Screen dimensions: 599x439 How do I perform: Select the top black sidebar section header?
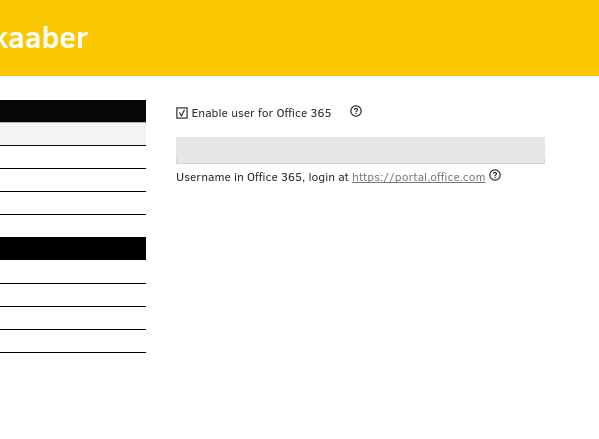pyautogui.click(x=73, y=111)
